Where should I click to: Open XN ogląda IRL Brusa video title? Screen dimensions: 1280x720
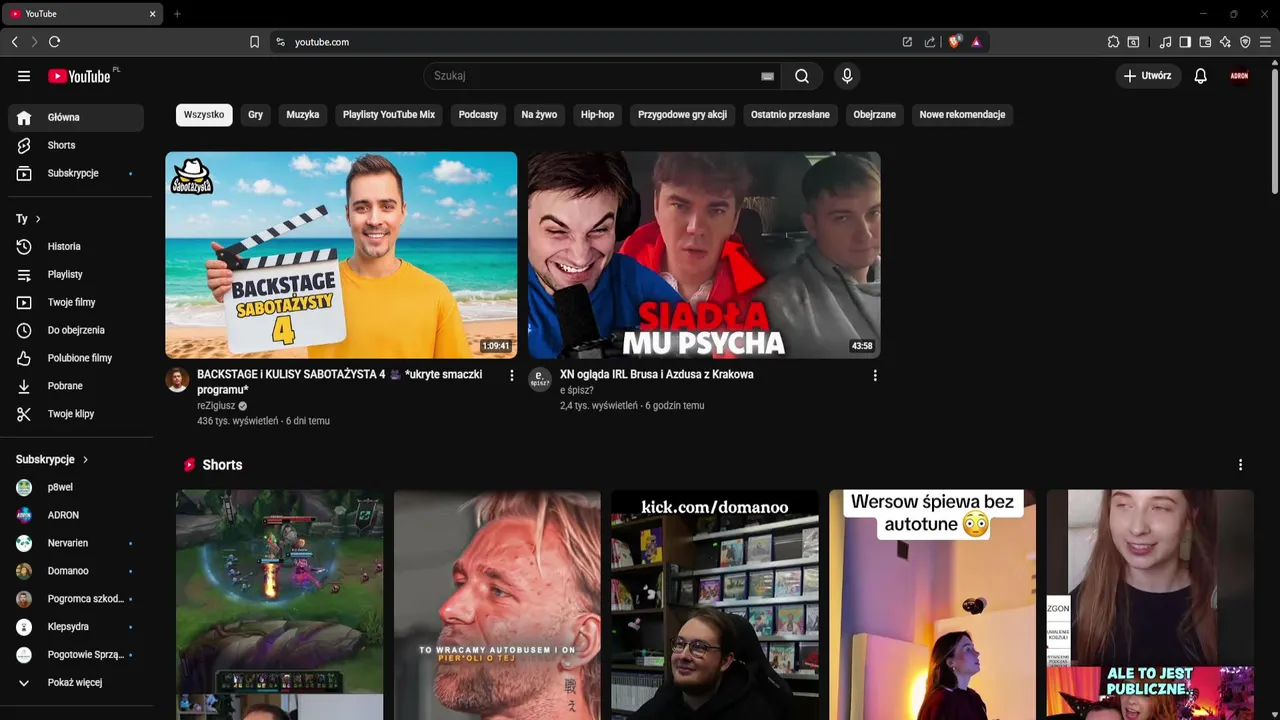(x=657, y=374)
